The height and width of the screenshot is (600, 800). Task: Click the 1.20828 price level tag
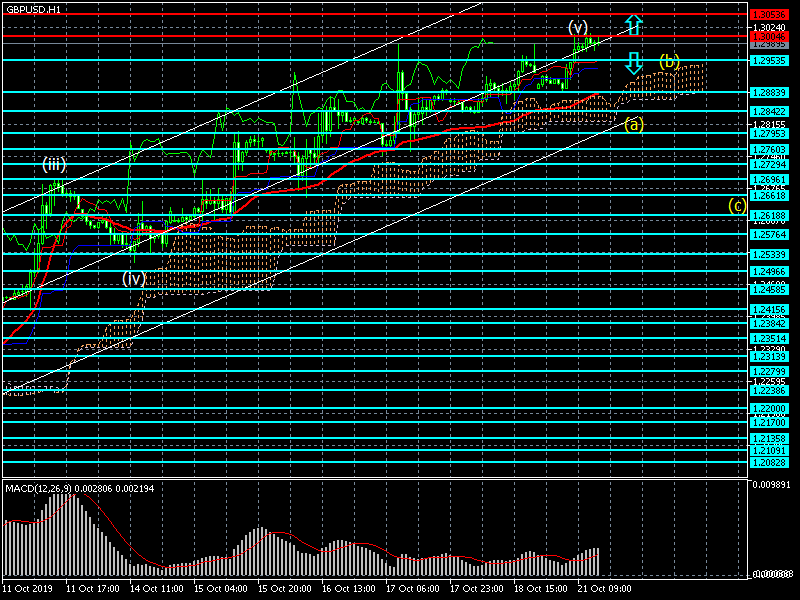pos(770,463)
